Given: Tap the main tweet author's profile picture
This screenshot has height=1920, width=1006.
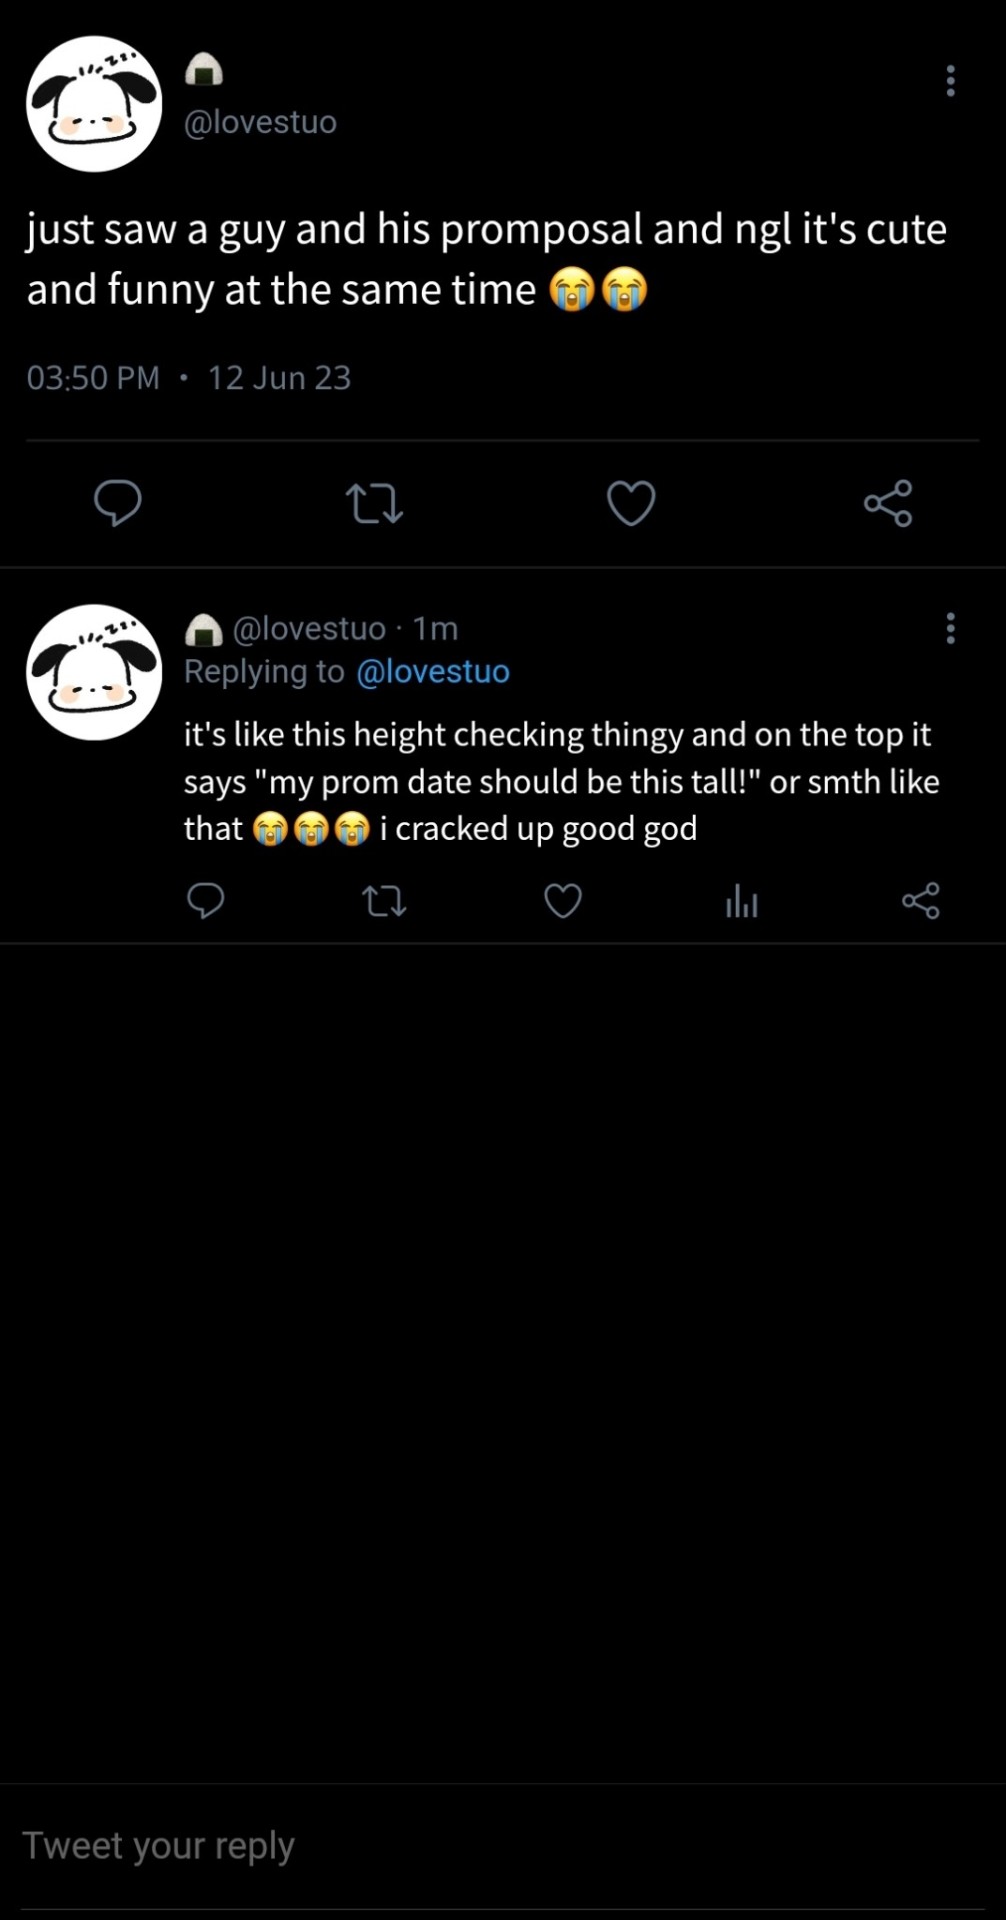Looking at the screenshot, I should (94, 104).
